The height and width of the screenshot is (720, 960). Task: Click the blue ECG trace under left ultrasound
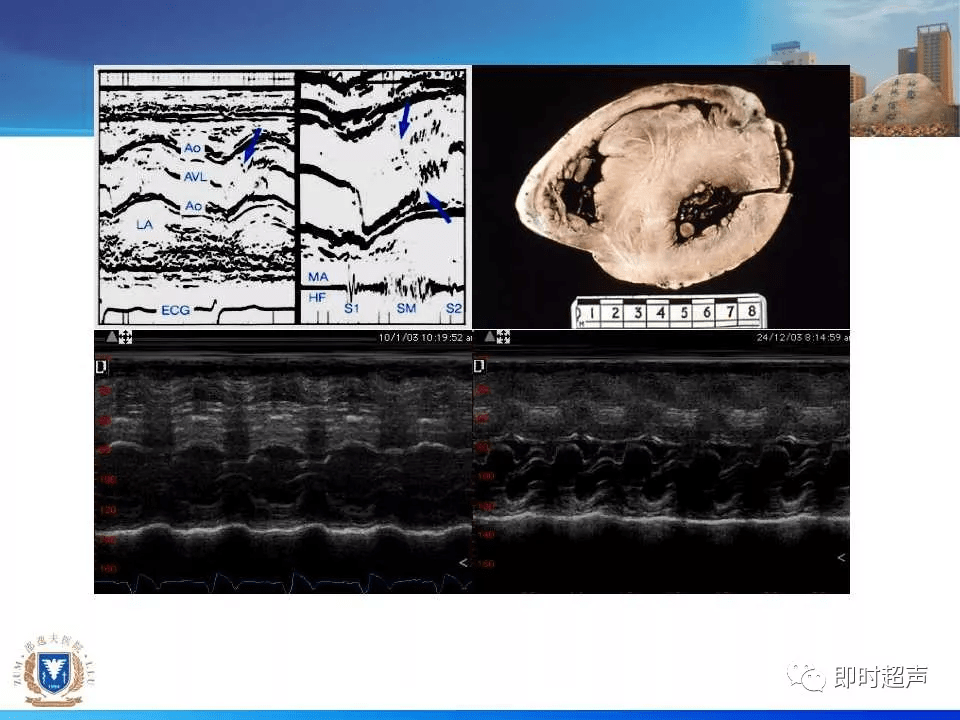tap(283, 583)
